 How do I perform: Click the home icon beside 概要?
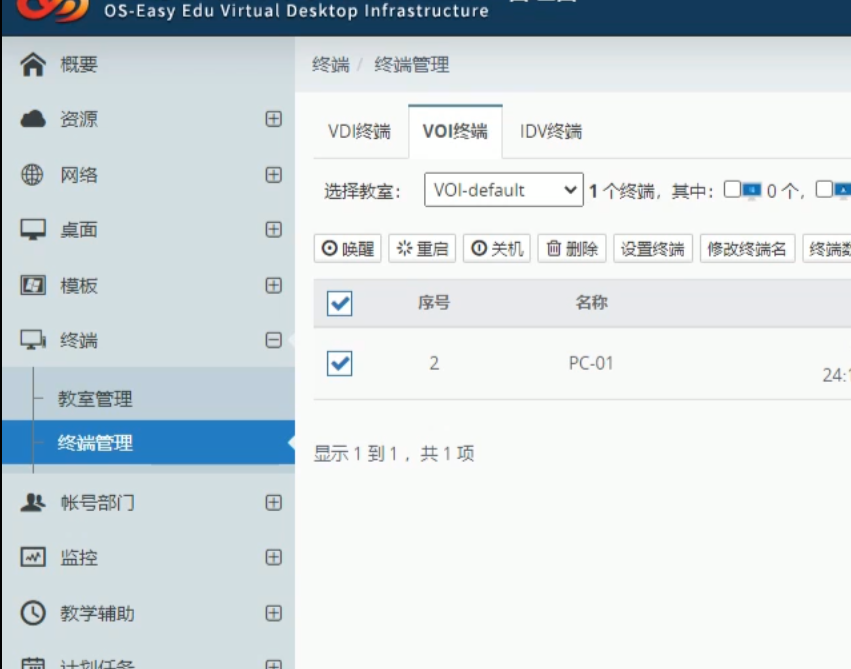(33, 65)
